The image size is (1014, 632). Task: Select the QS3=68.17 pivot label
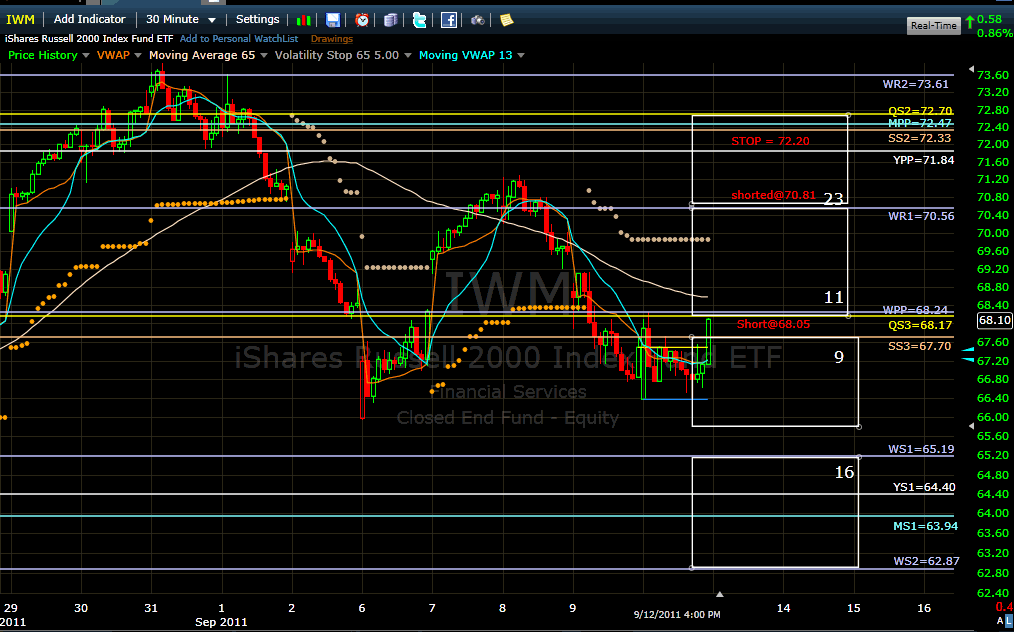pos(920,325)
